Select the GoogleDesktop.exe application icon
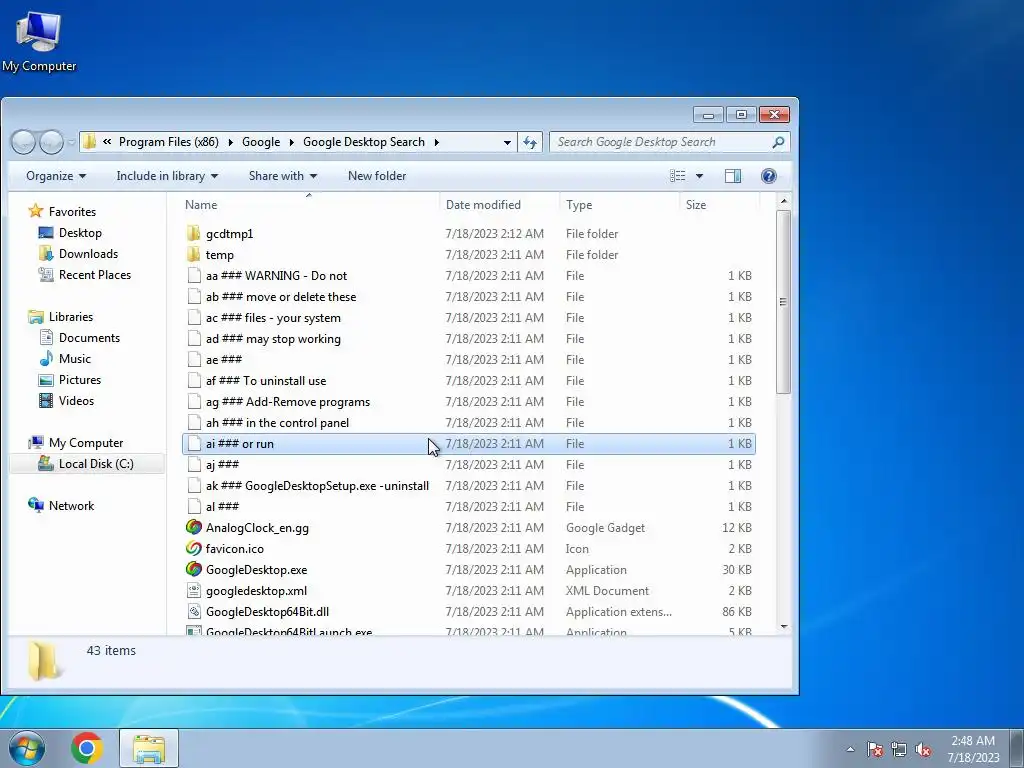Image resolution: width=1024 pixels, height=768 pixels. coord(193,569)
